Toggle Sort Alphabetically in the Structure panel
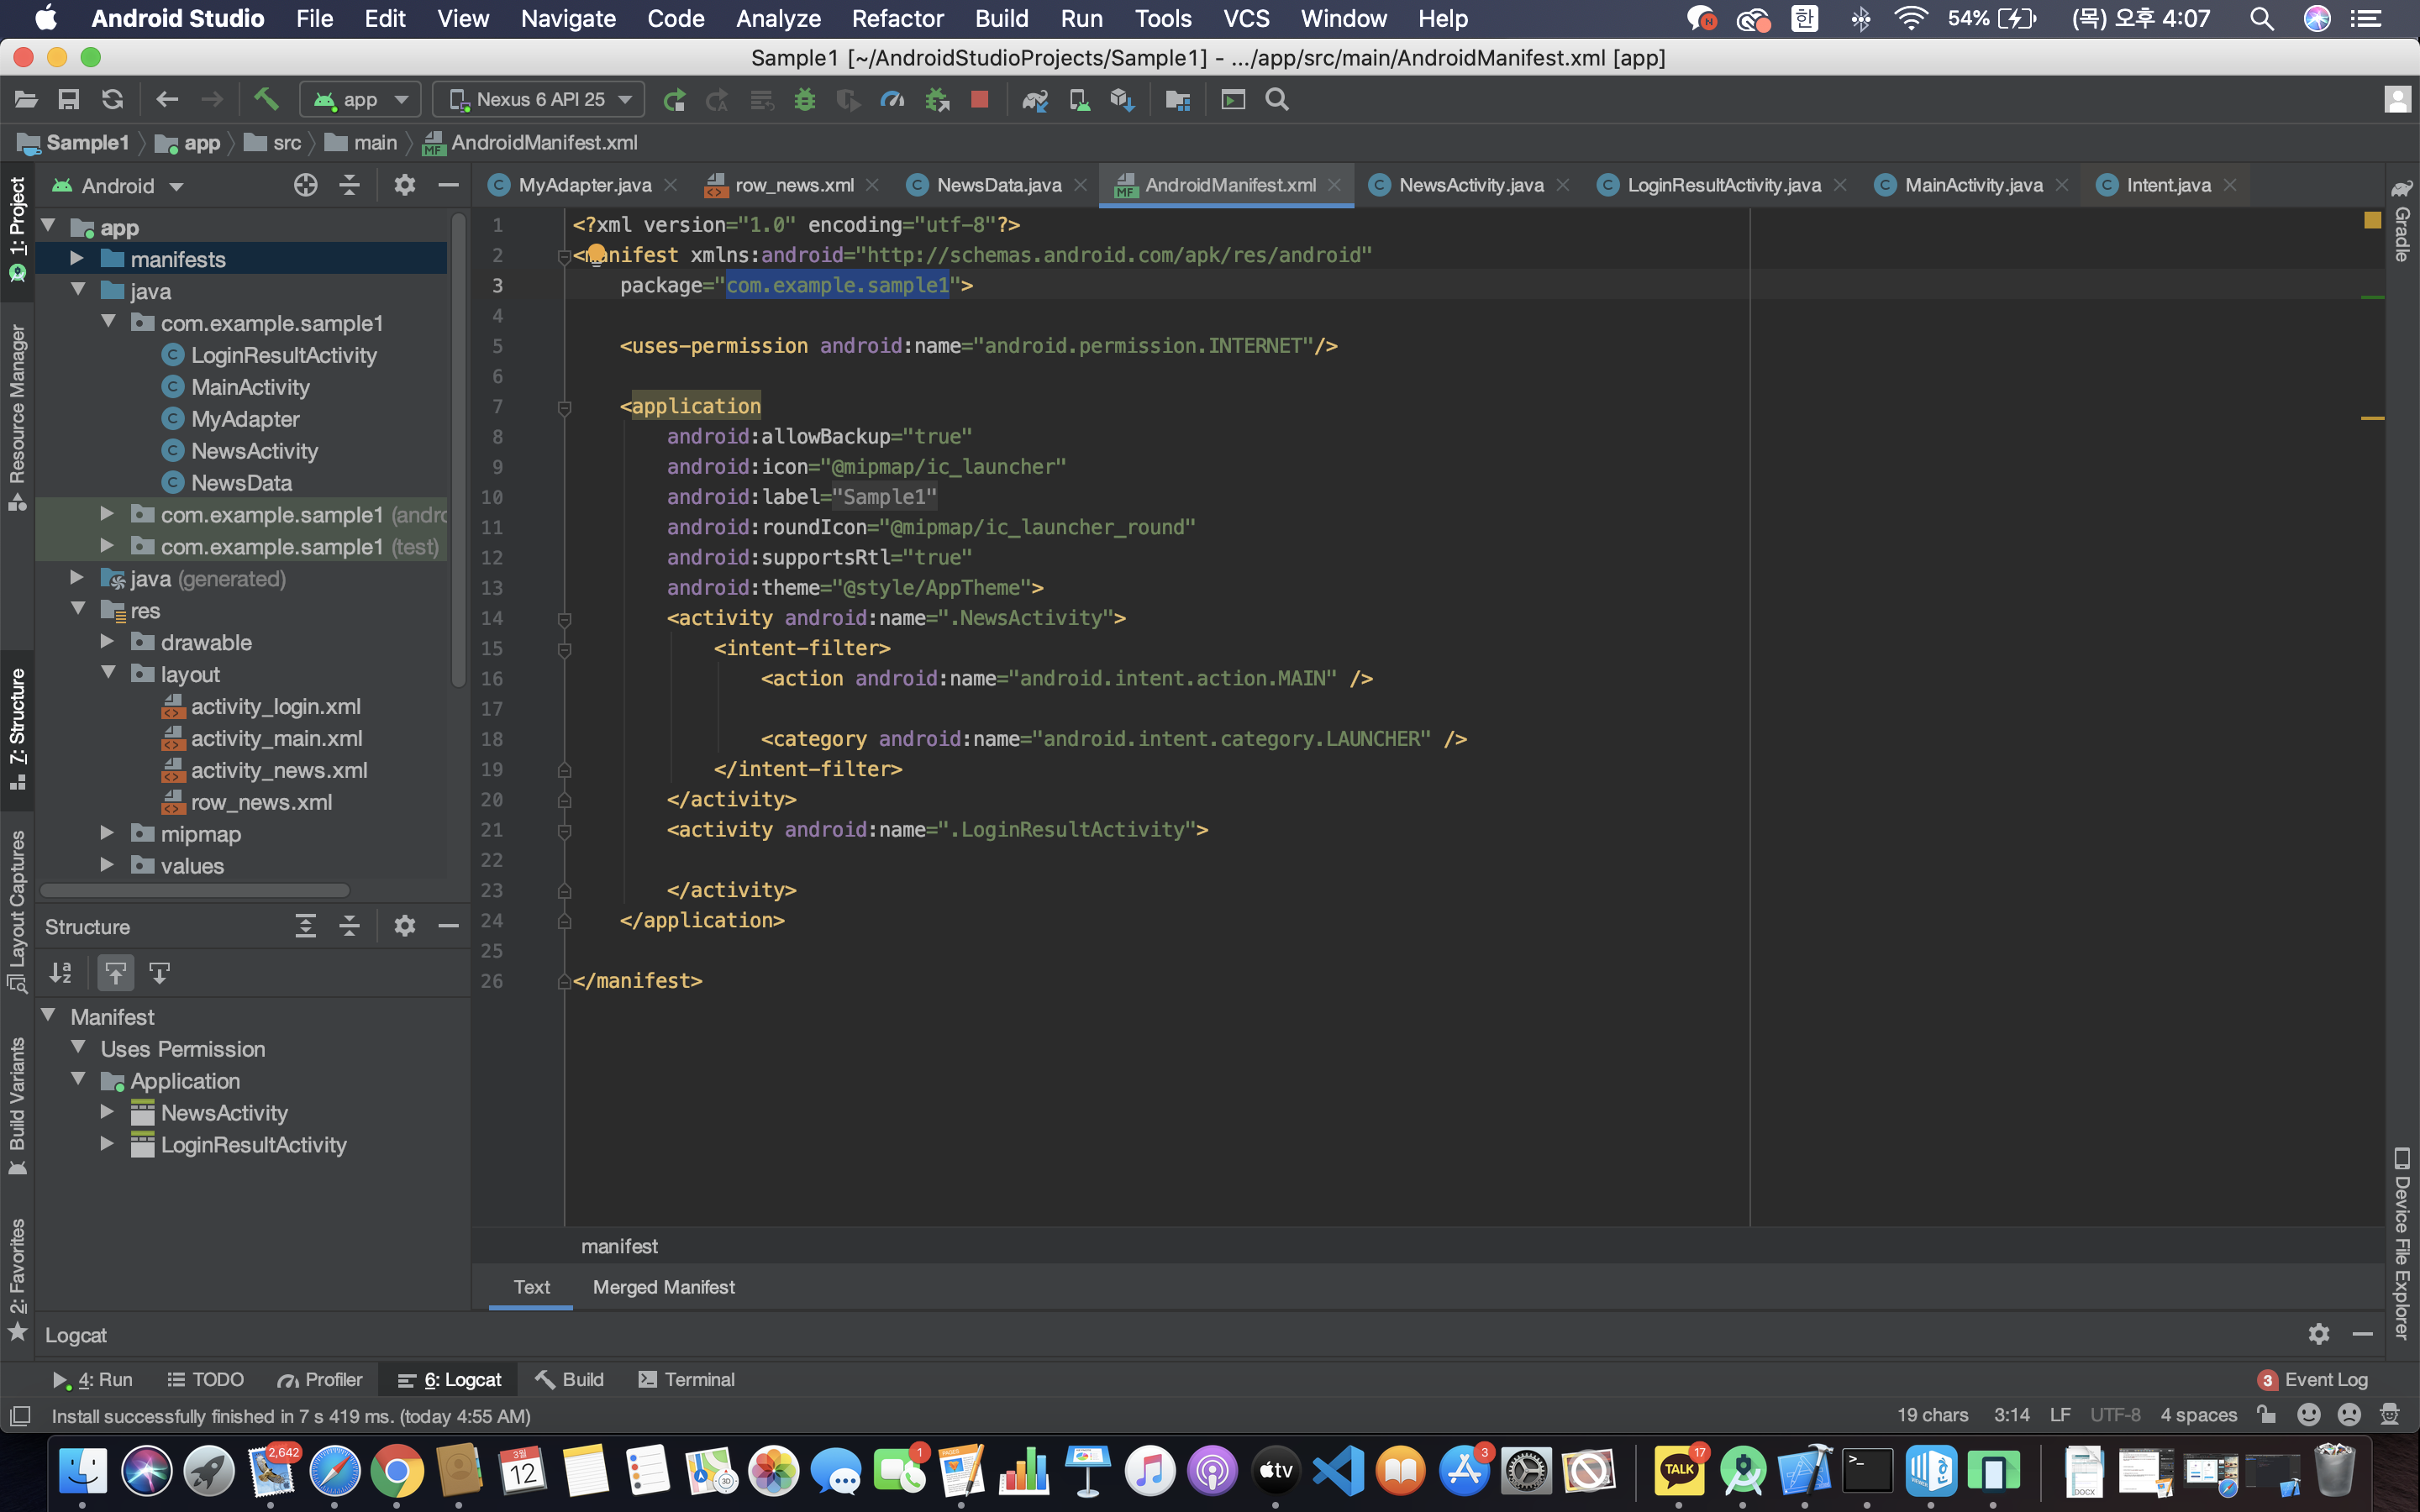Image resolution: width=2420 pixels, height=1512 pixels. pos(61,972)
